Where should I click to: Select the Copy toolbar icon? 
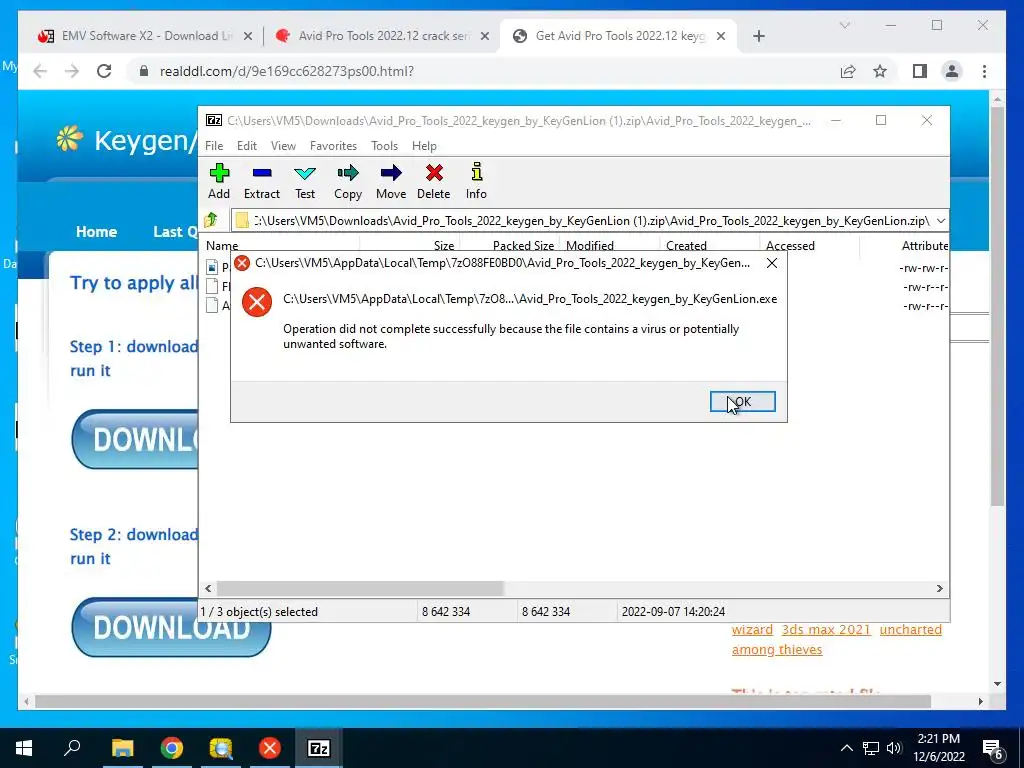coord(348,181)
